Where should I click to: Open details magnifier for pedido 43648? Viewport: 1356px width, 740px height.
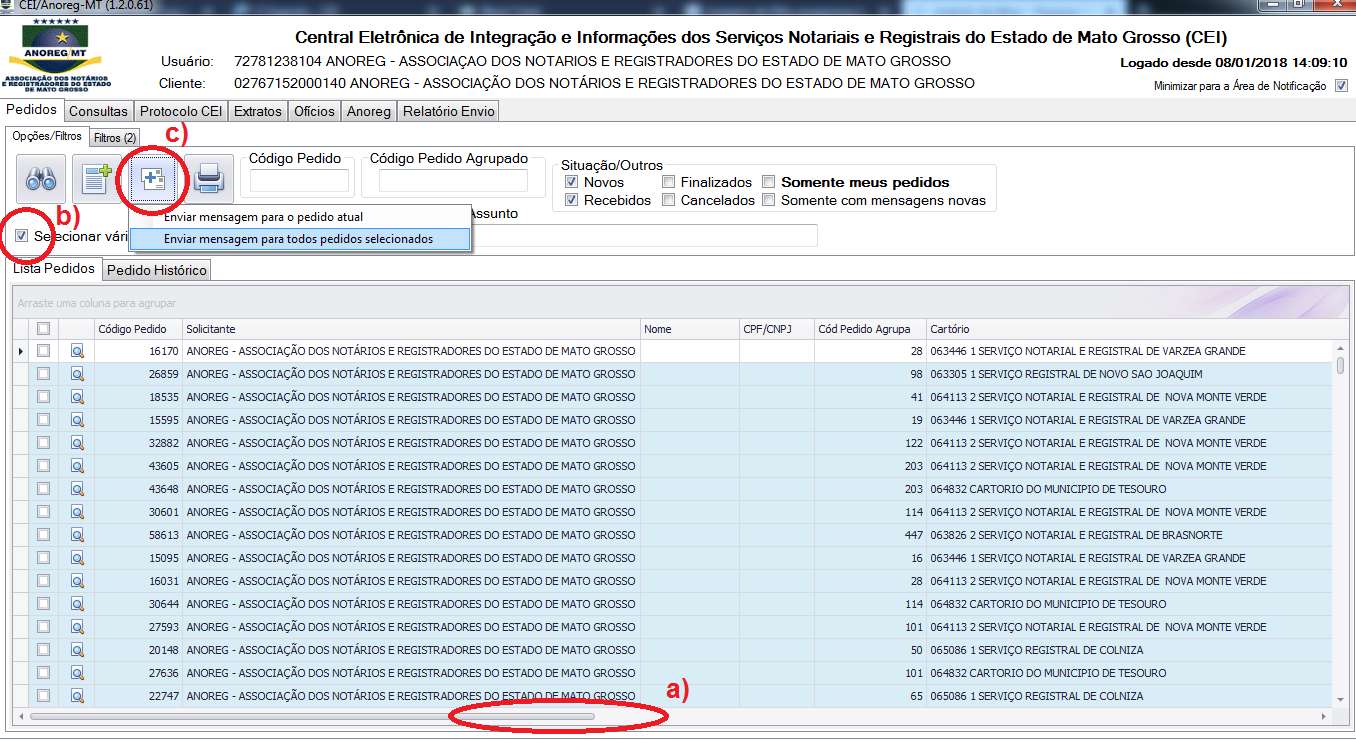click(x=77, y=489)
